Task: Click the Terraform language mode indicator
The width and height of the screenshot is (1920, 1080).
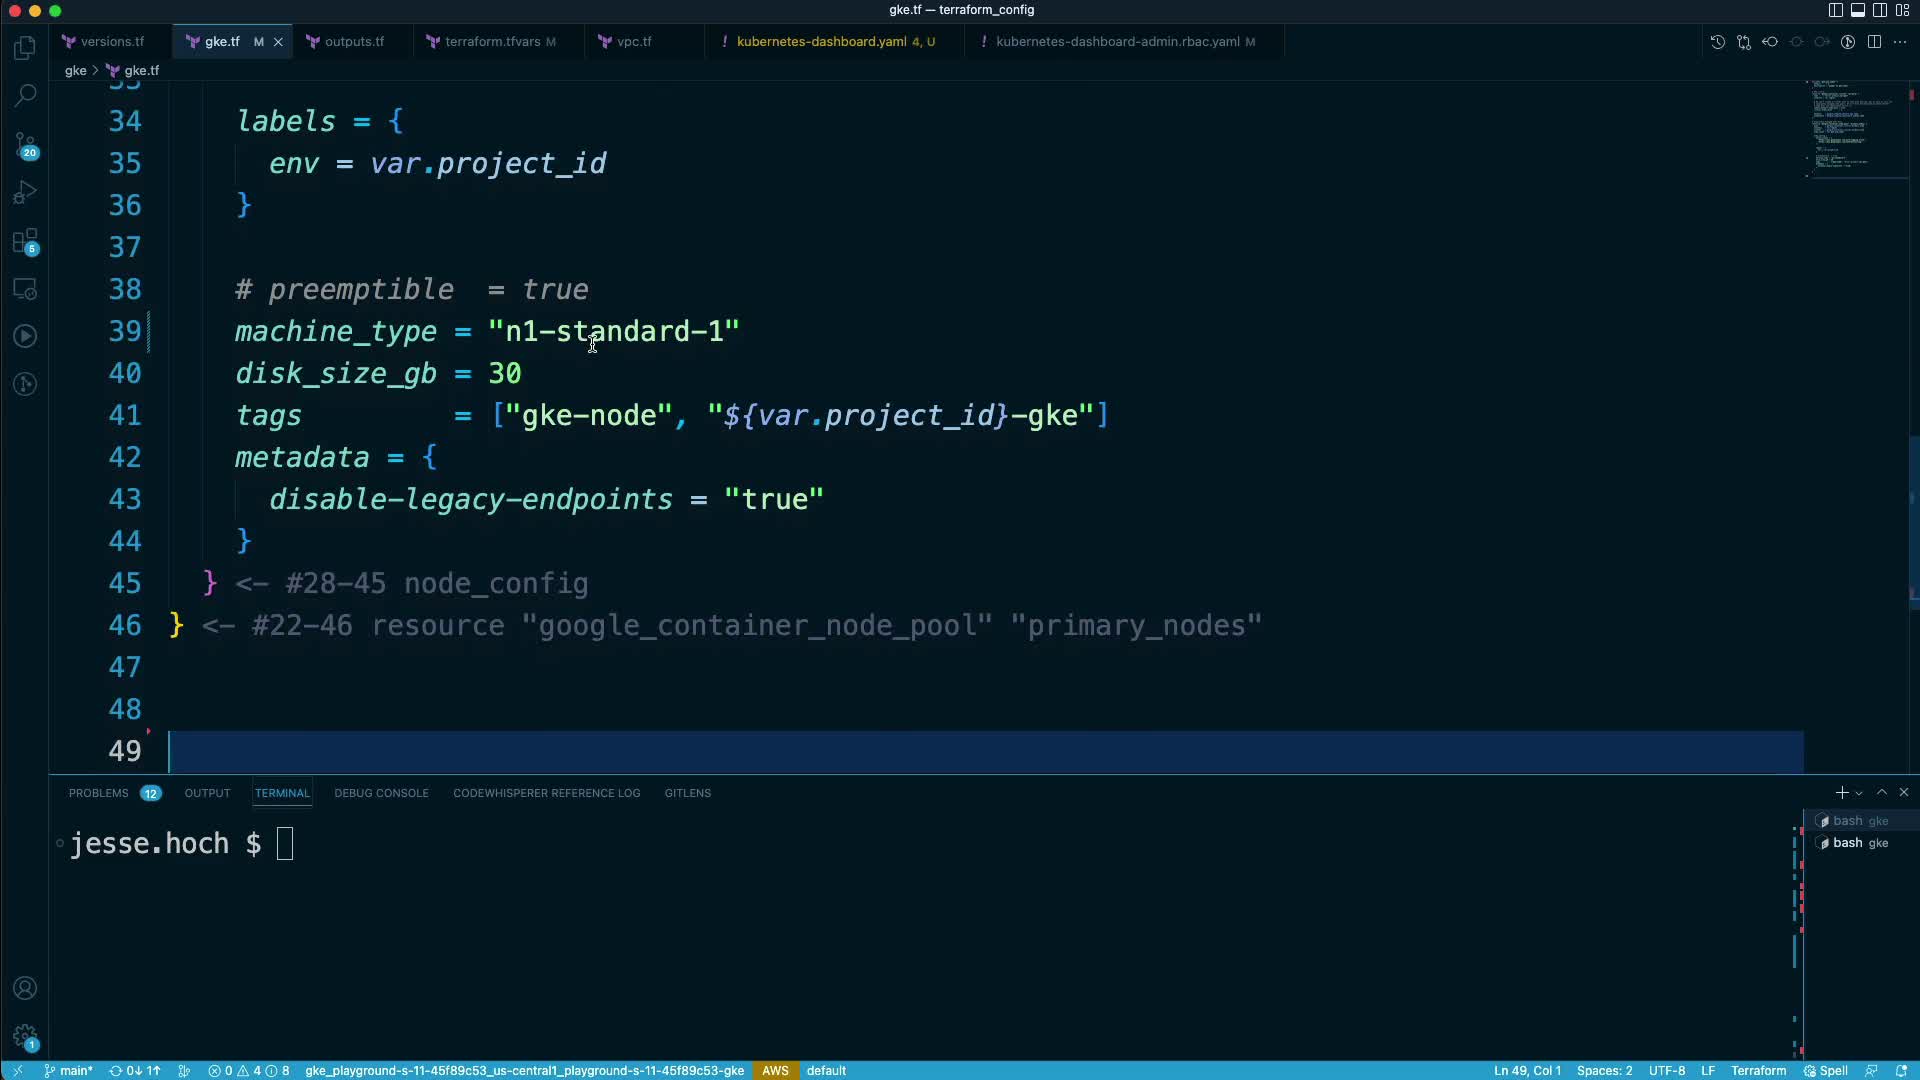Action: pyautogui.click(x=1758, y=1070)
